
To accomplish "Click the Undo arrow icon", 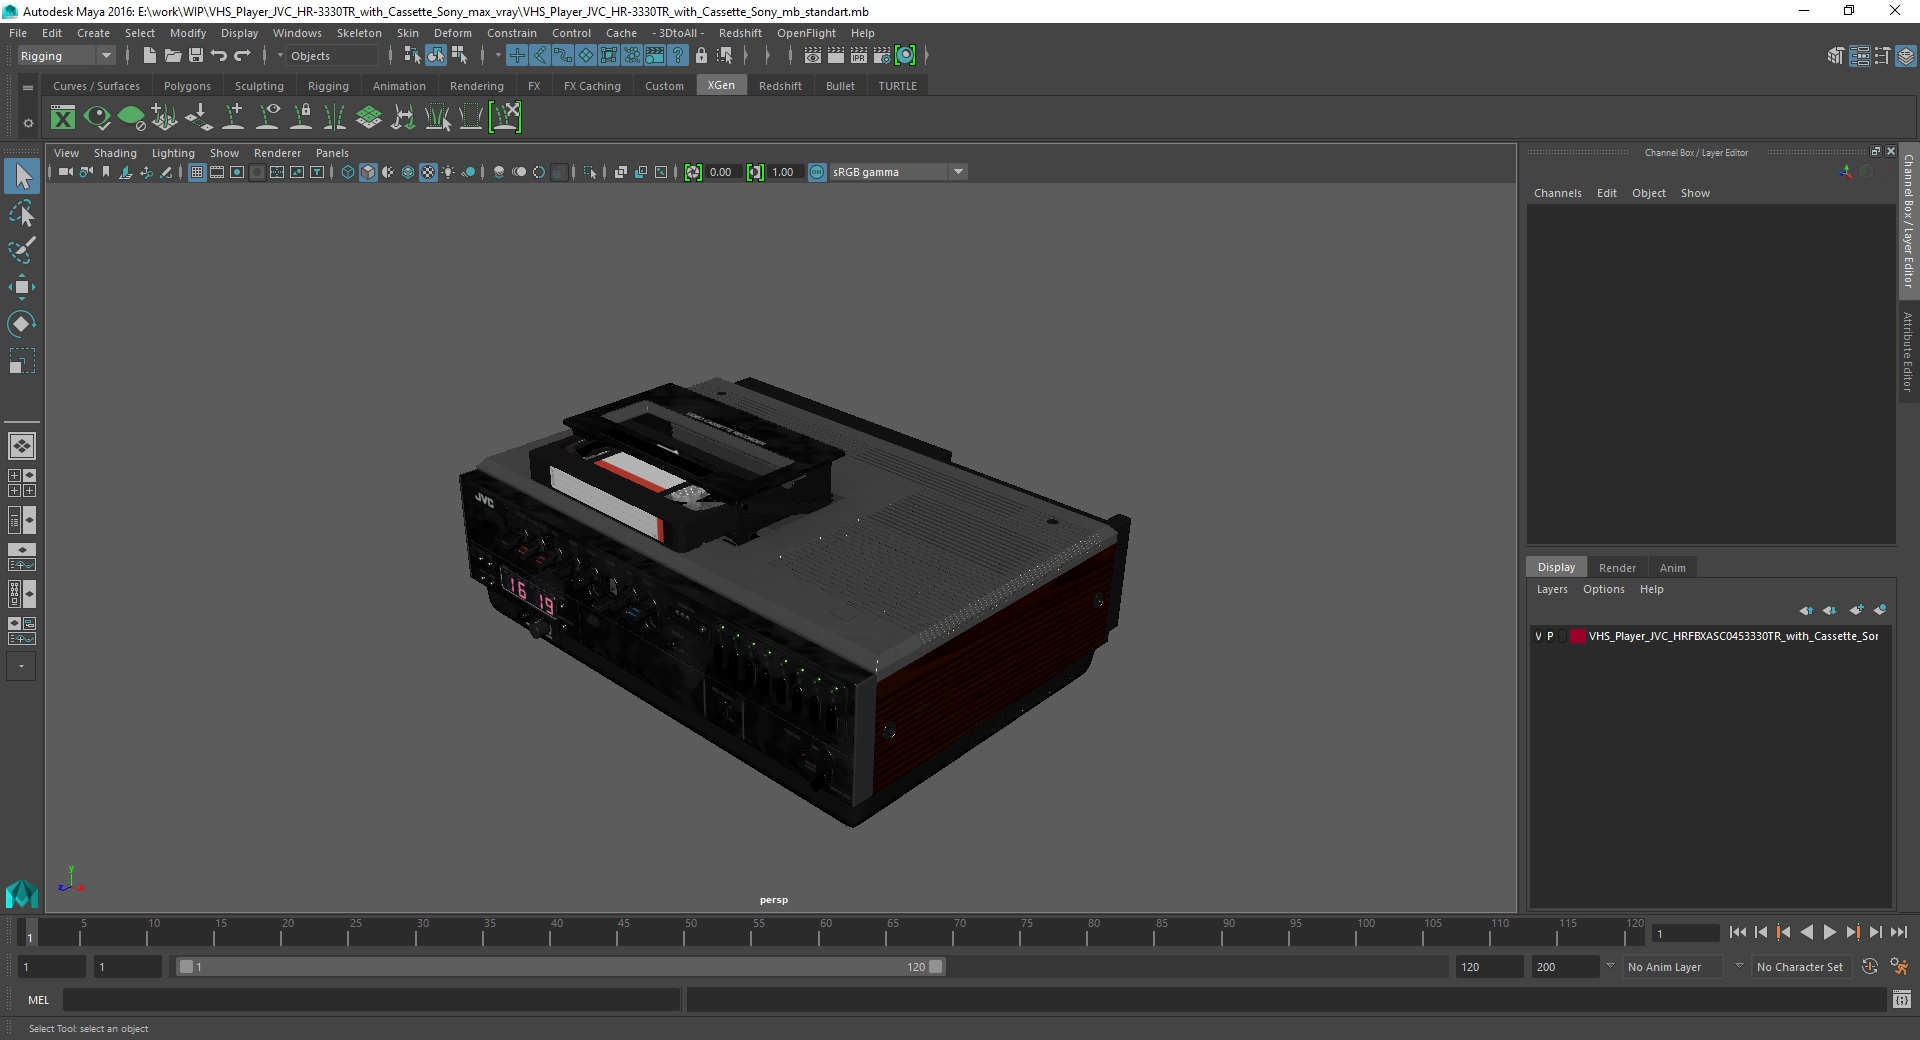I will tap(219, 56).
